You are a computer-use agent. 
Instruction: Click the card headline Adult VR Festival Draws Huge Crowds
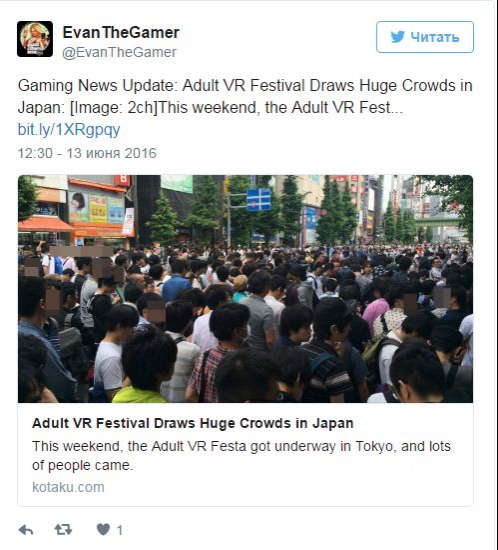pyautogui.click(x=193, y=423)
